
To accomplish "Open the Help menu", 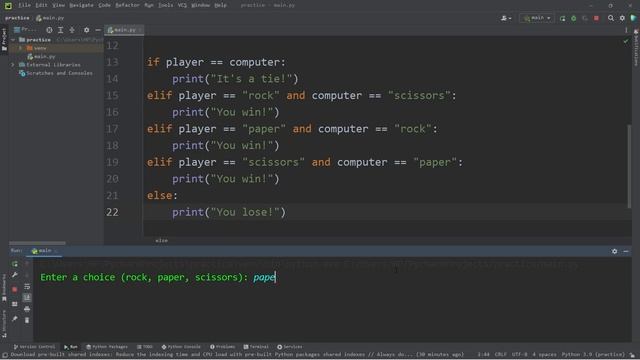I will click(x=220, y=5).
